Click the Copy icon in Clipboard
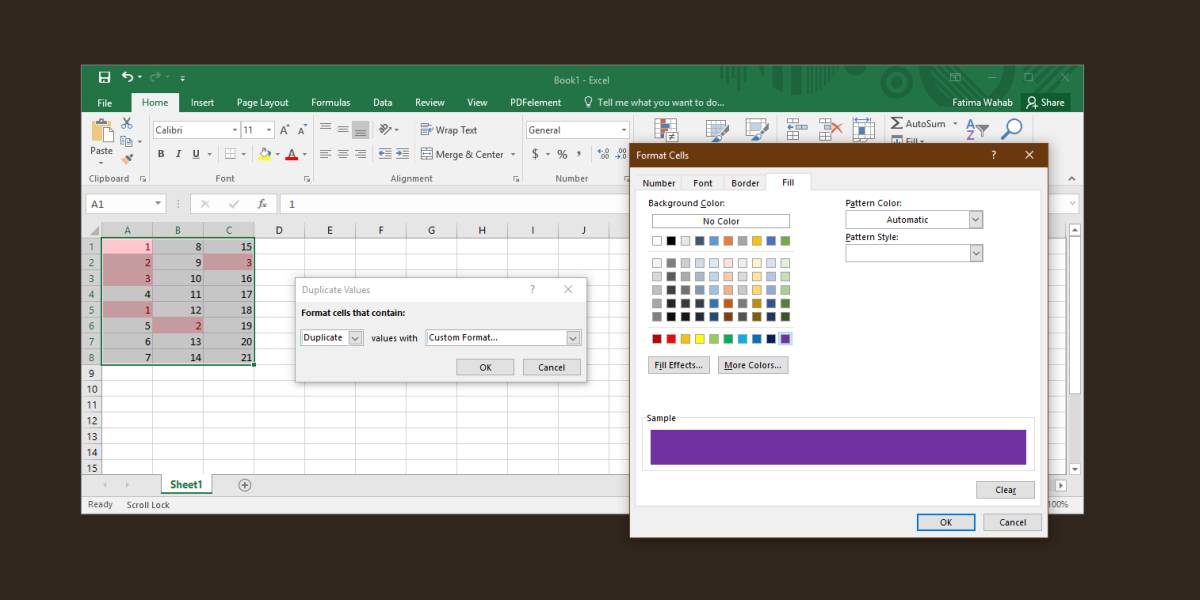This screenshot has height=600, width=1200. tap(127, 141)
